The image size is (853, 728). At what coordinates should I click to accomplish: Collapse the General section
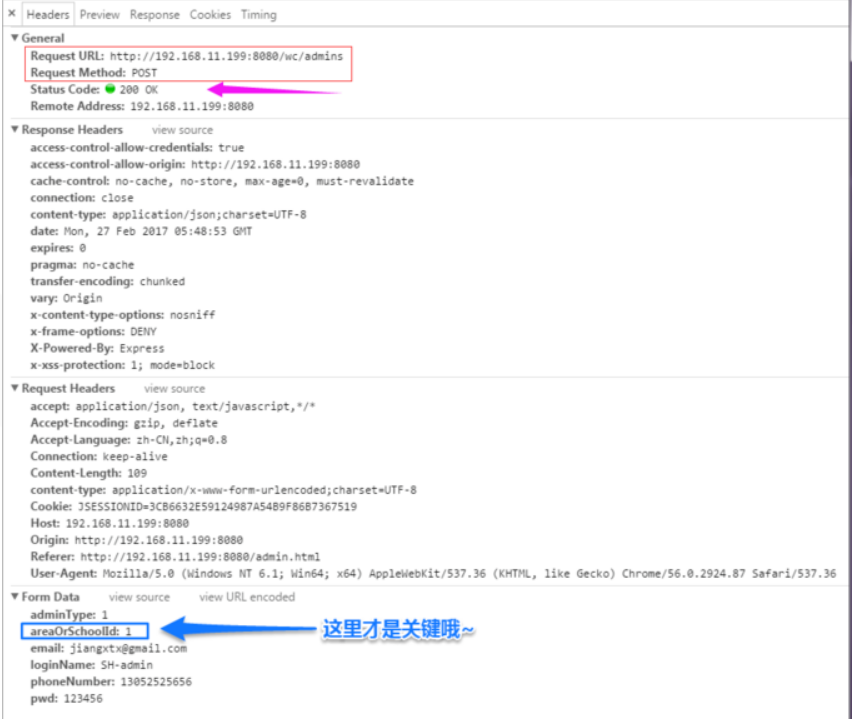13,37
